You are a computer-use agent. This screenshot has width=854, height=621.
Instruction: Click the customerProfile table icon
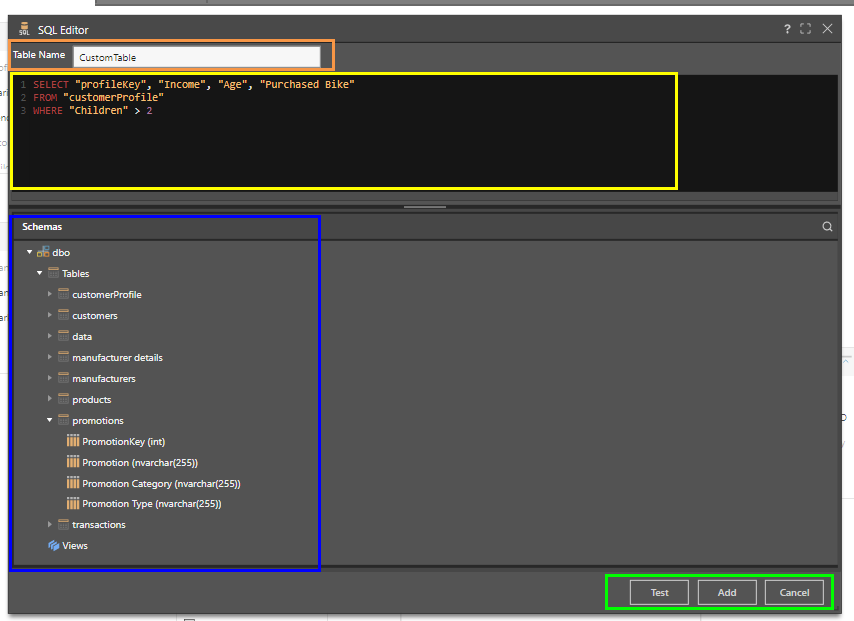click(64, 295)
